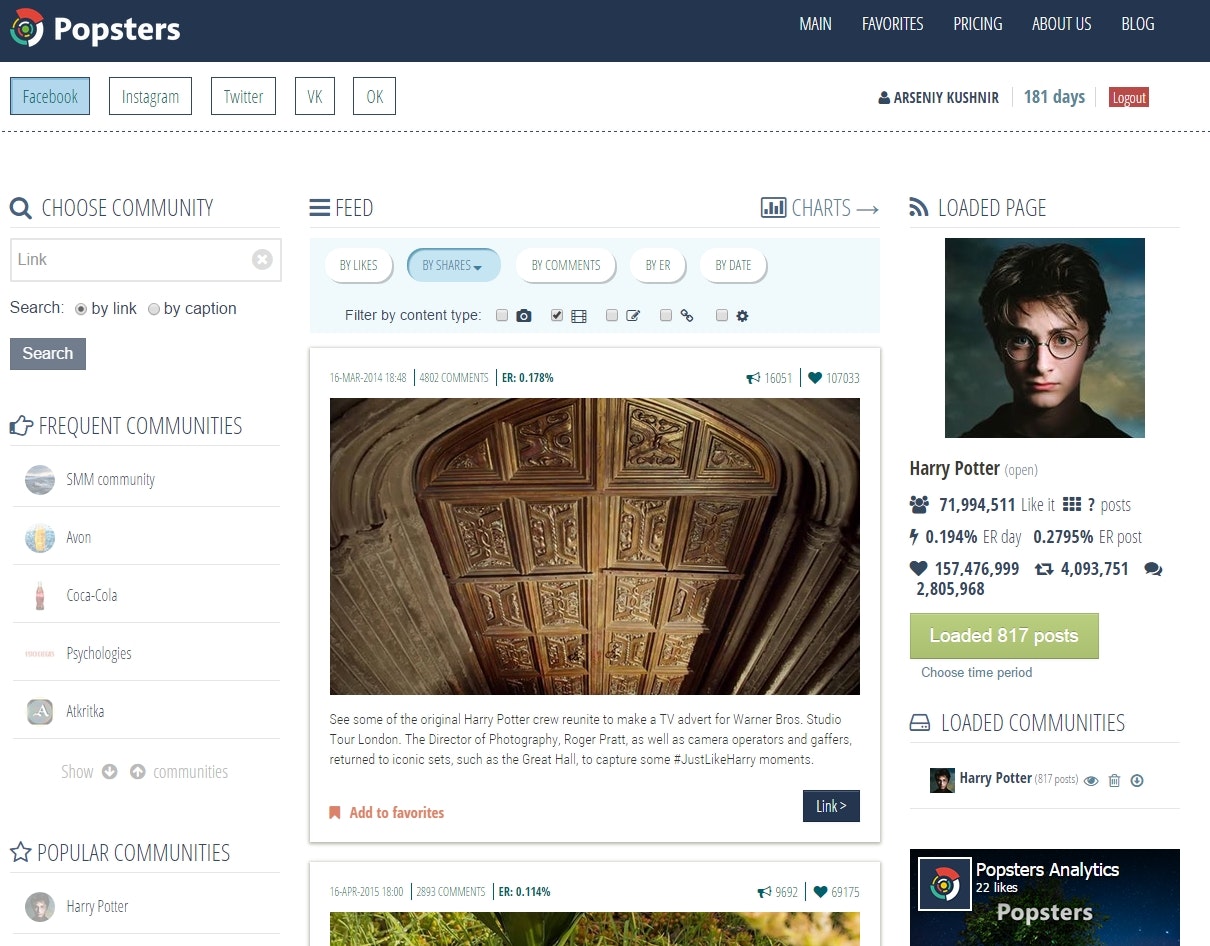The image size is (1210, 946).
Task: Click the chart bars icon next to CHARTS
Action: click(773, 208)
